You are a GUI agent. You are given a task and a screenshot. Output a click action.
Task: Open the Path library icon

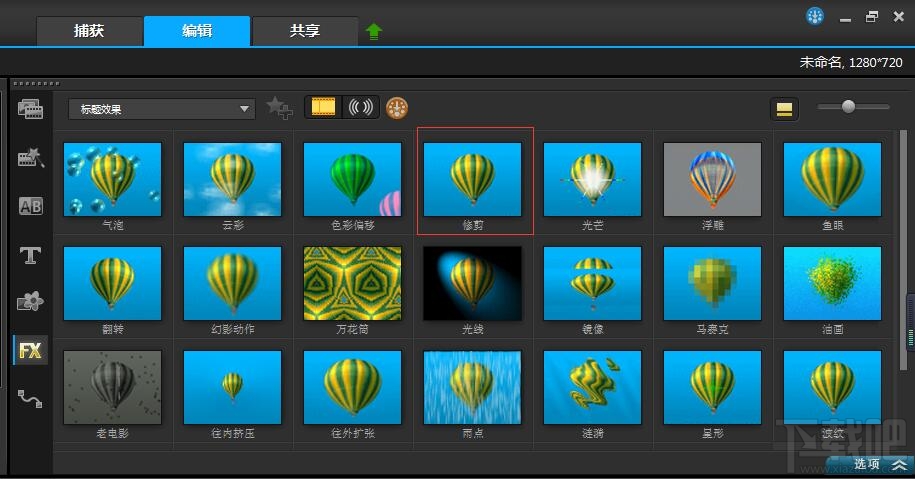pos(30,399)
